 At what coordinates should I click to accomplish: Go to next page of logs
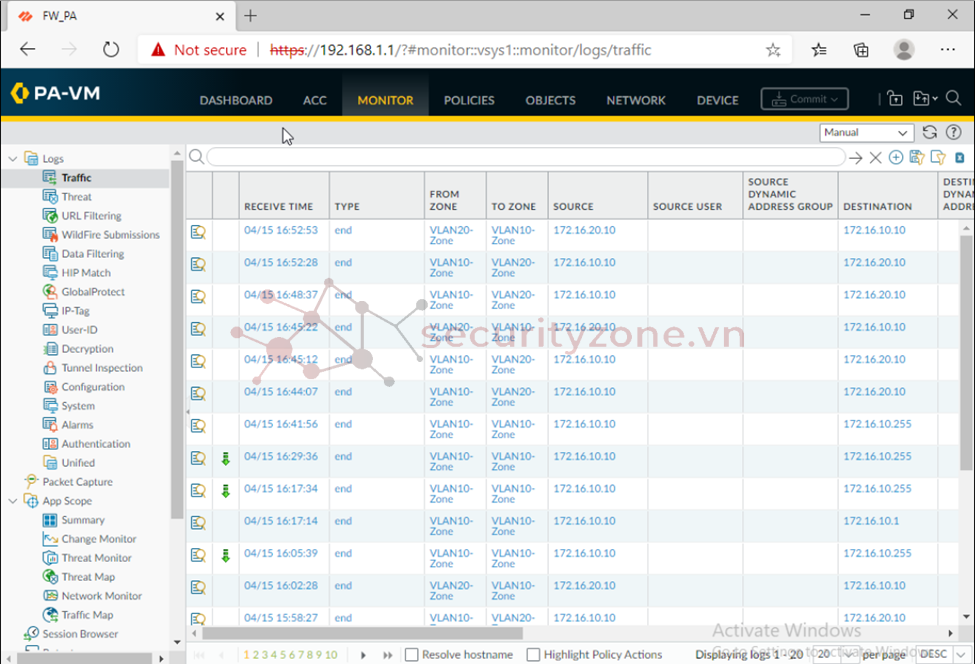[363, 655]
